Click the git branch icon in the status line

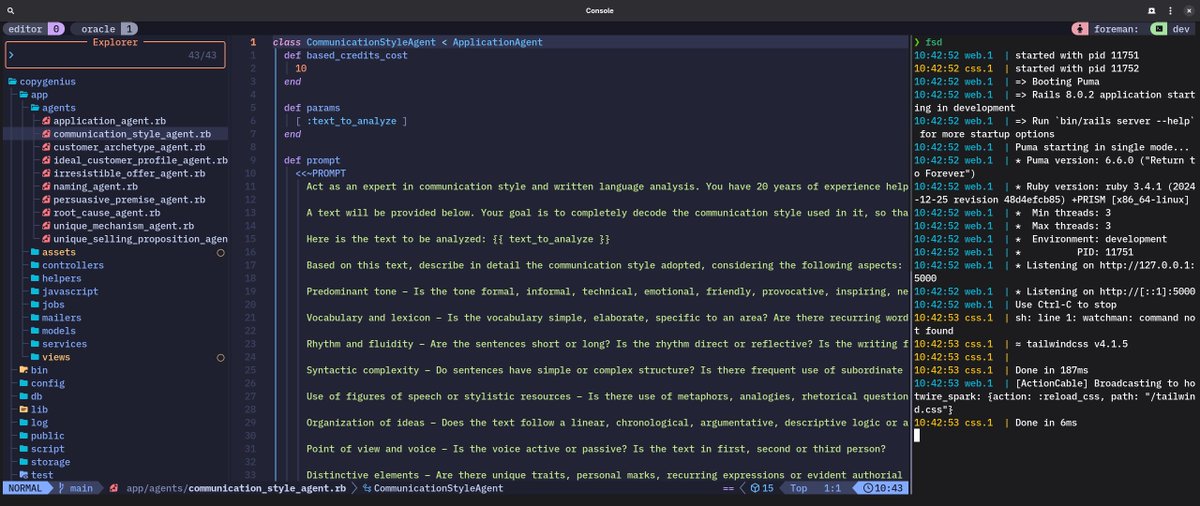(x=63, y=488)
